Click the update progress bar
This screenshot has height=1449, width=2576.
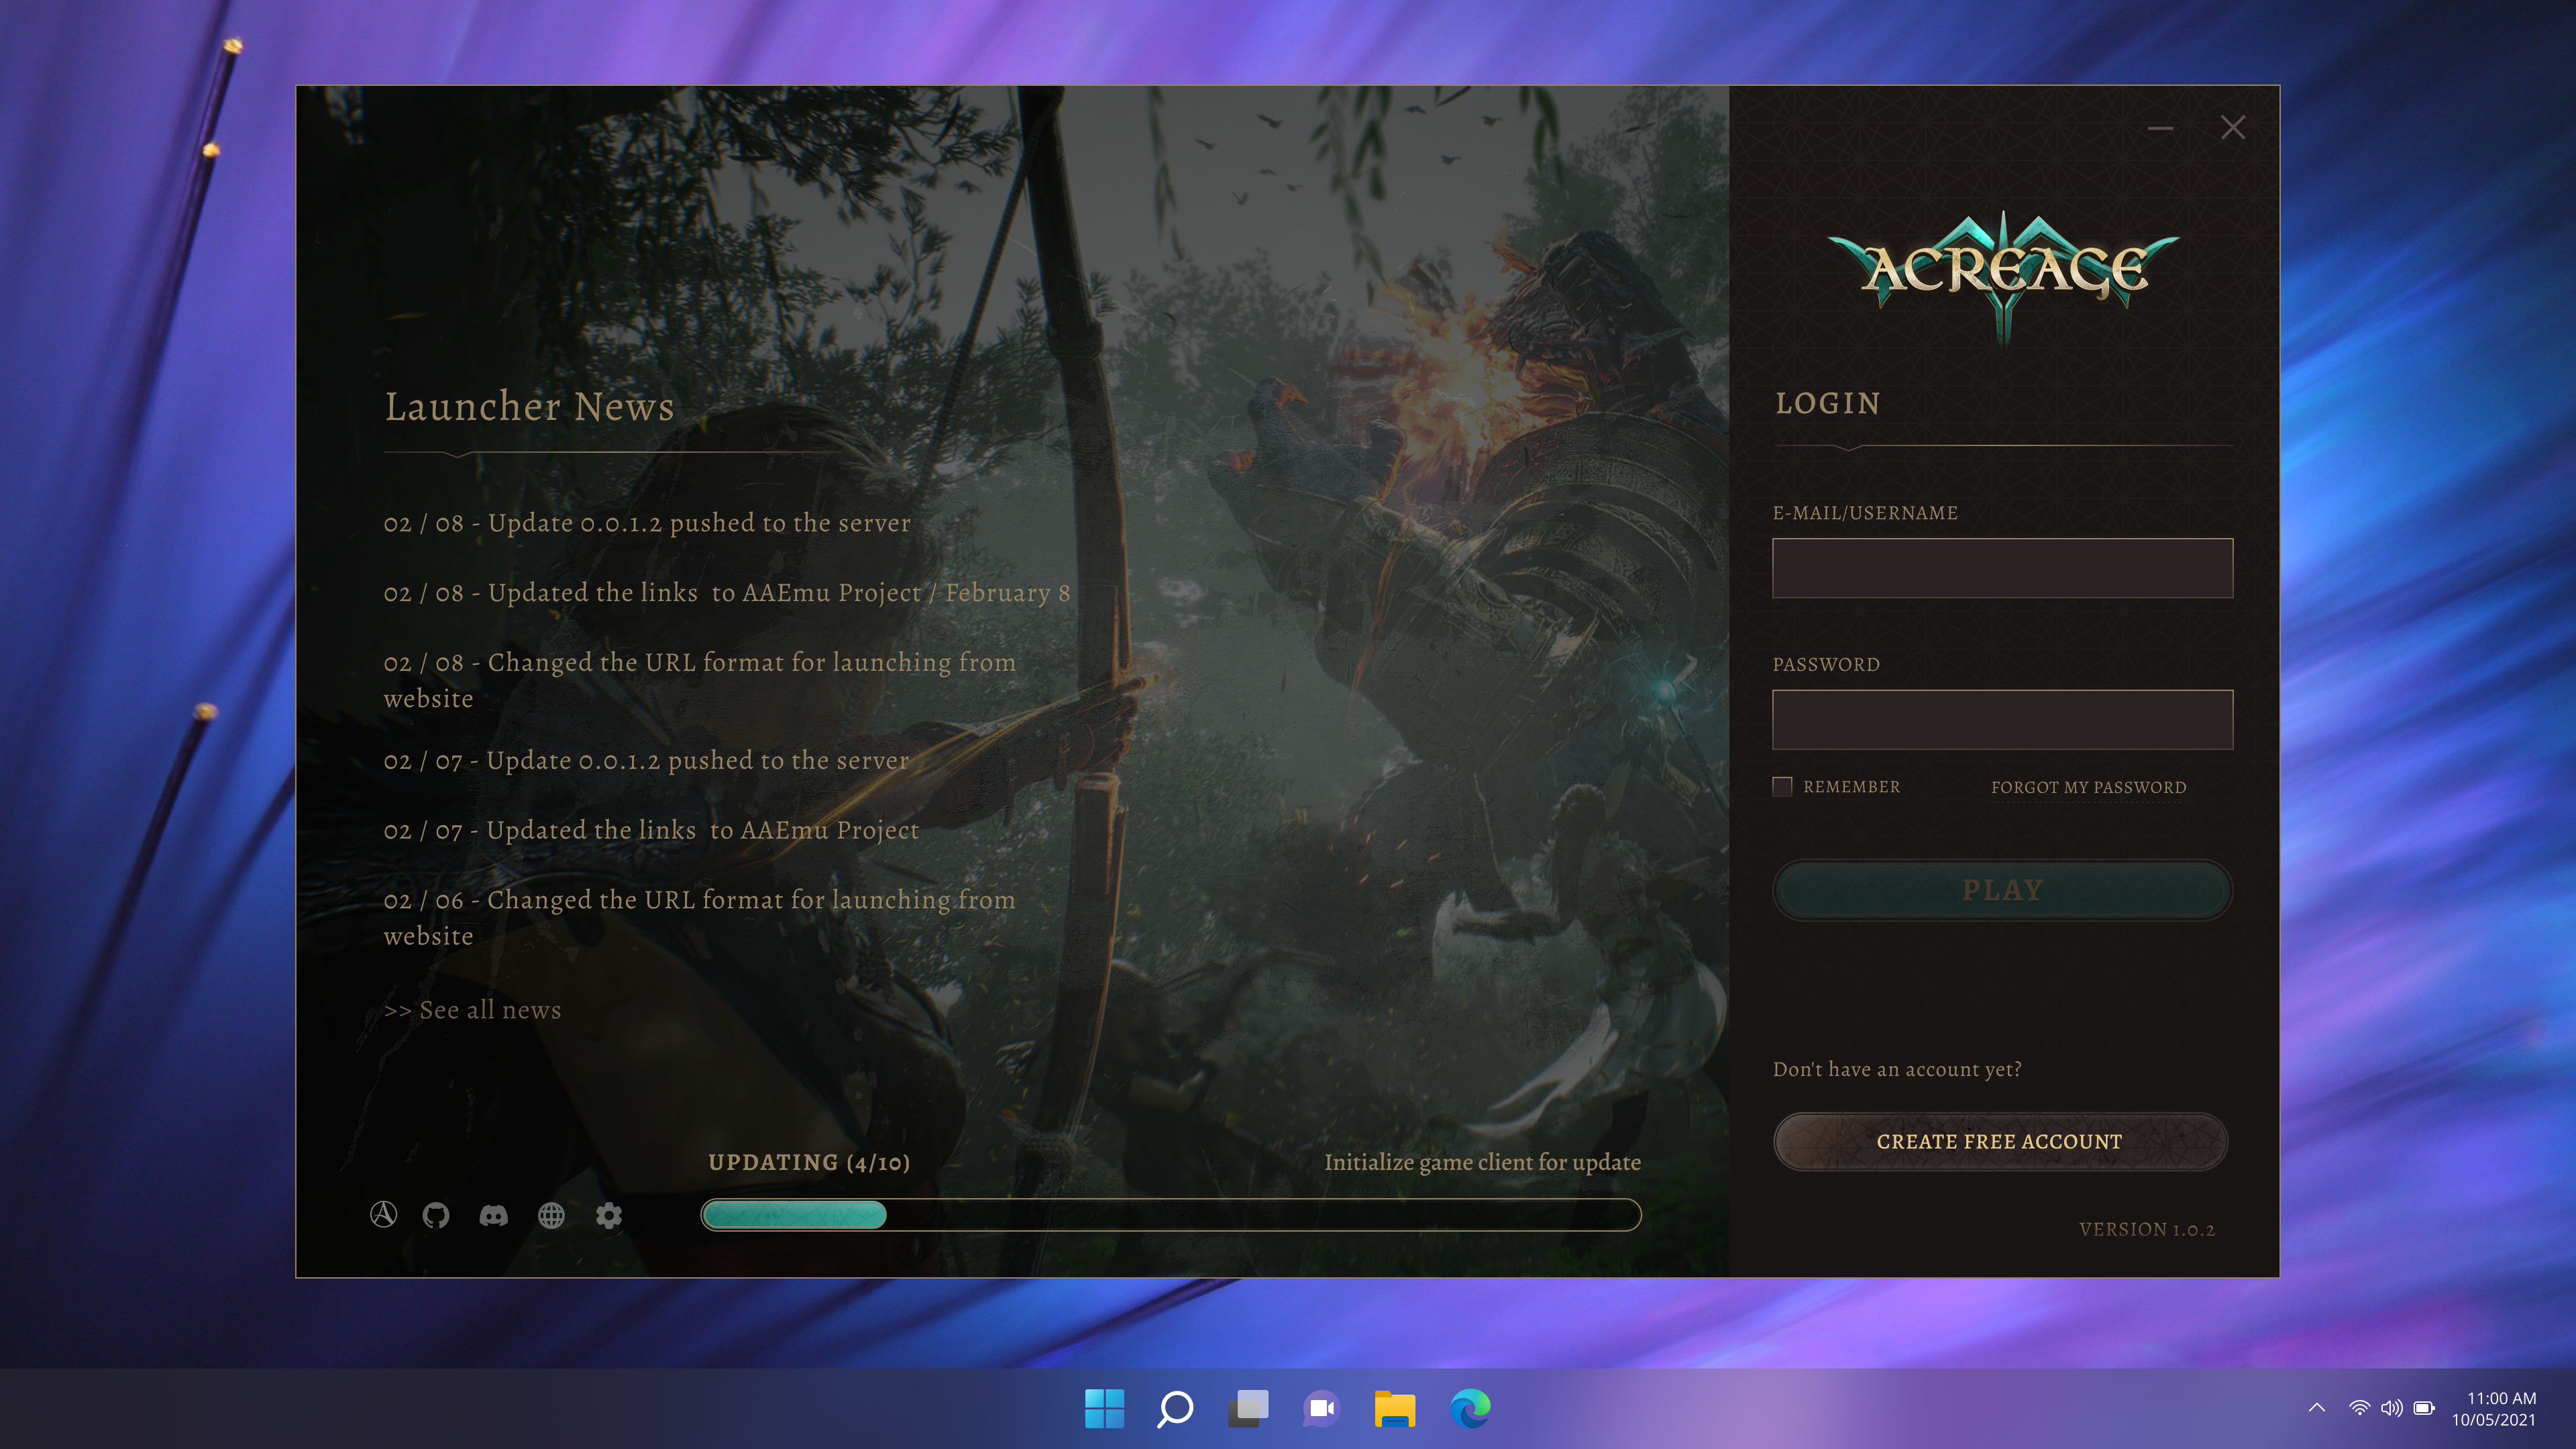tap(1170, 1214)
